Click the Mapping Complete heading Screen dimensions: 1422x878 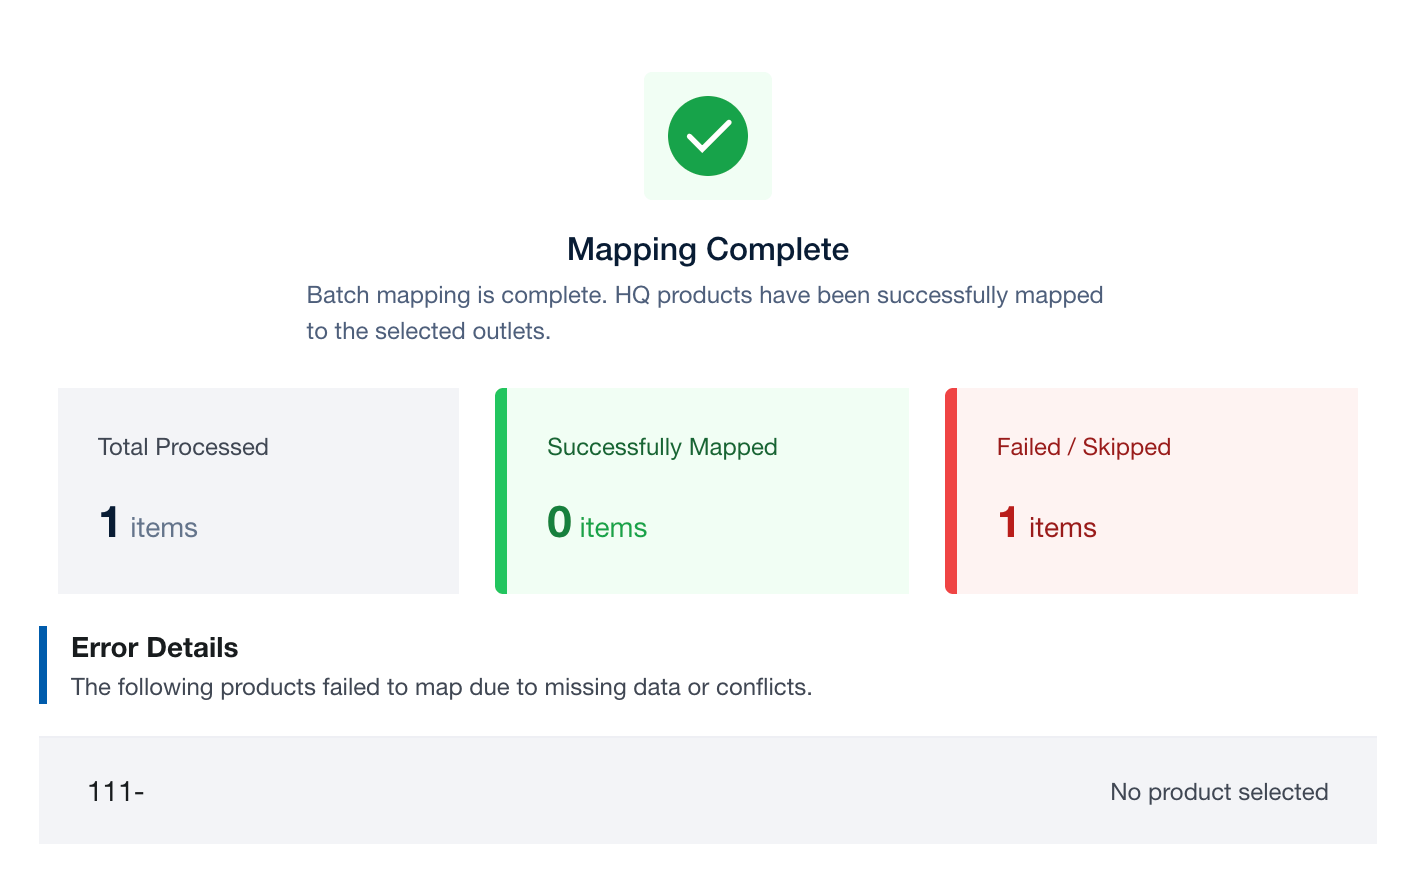[x=708, y=249]
